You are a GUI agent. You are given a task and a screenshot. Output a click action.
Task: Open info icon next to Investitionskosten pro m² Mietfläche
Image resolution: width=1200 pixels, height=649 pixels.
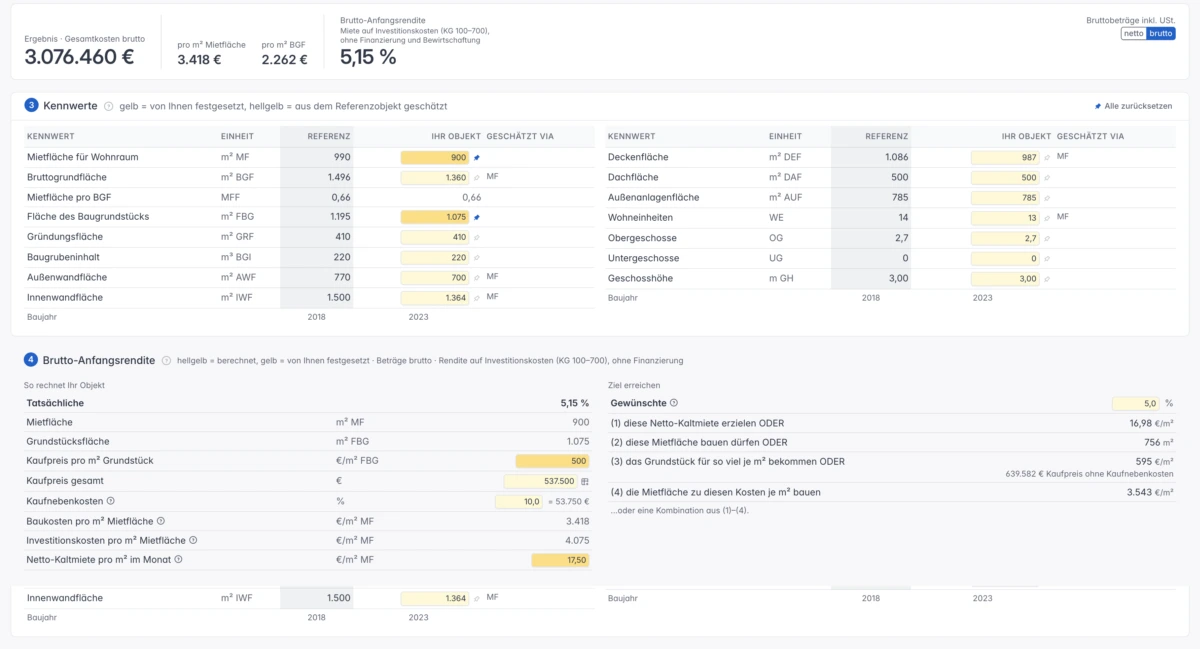pyautogui.click(x=193, y=540)
